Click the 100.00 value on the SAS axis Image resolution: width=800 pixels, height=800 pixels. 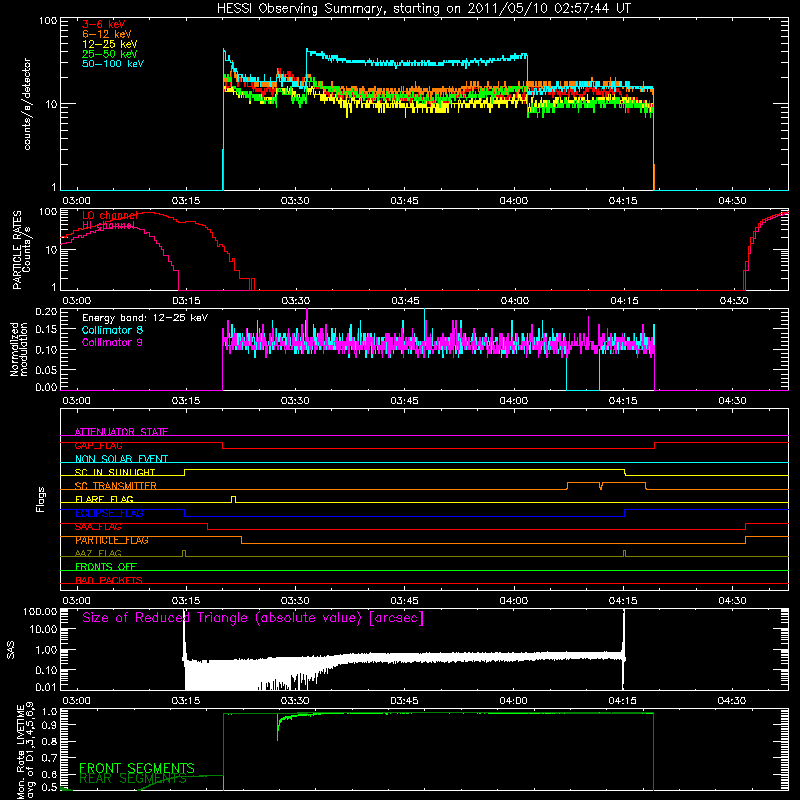pyautogui.click(x=40, y=611)
